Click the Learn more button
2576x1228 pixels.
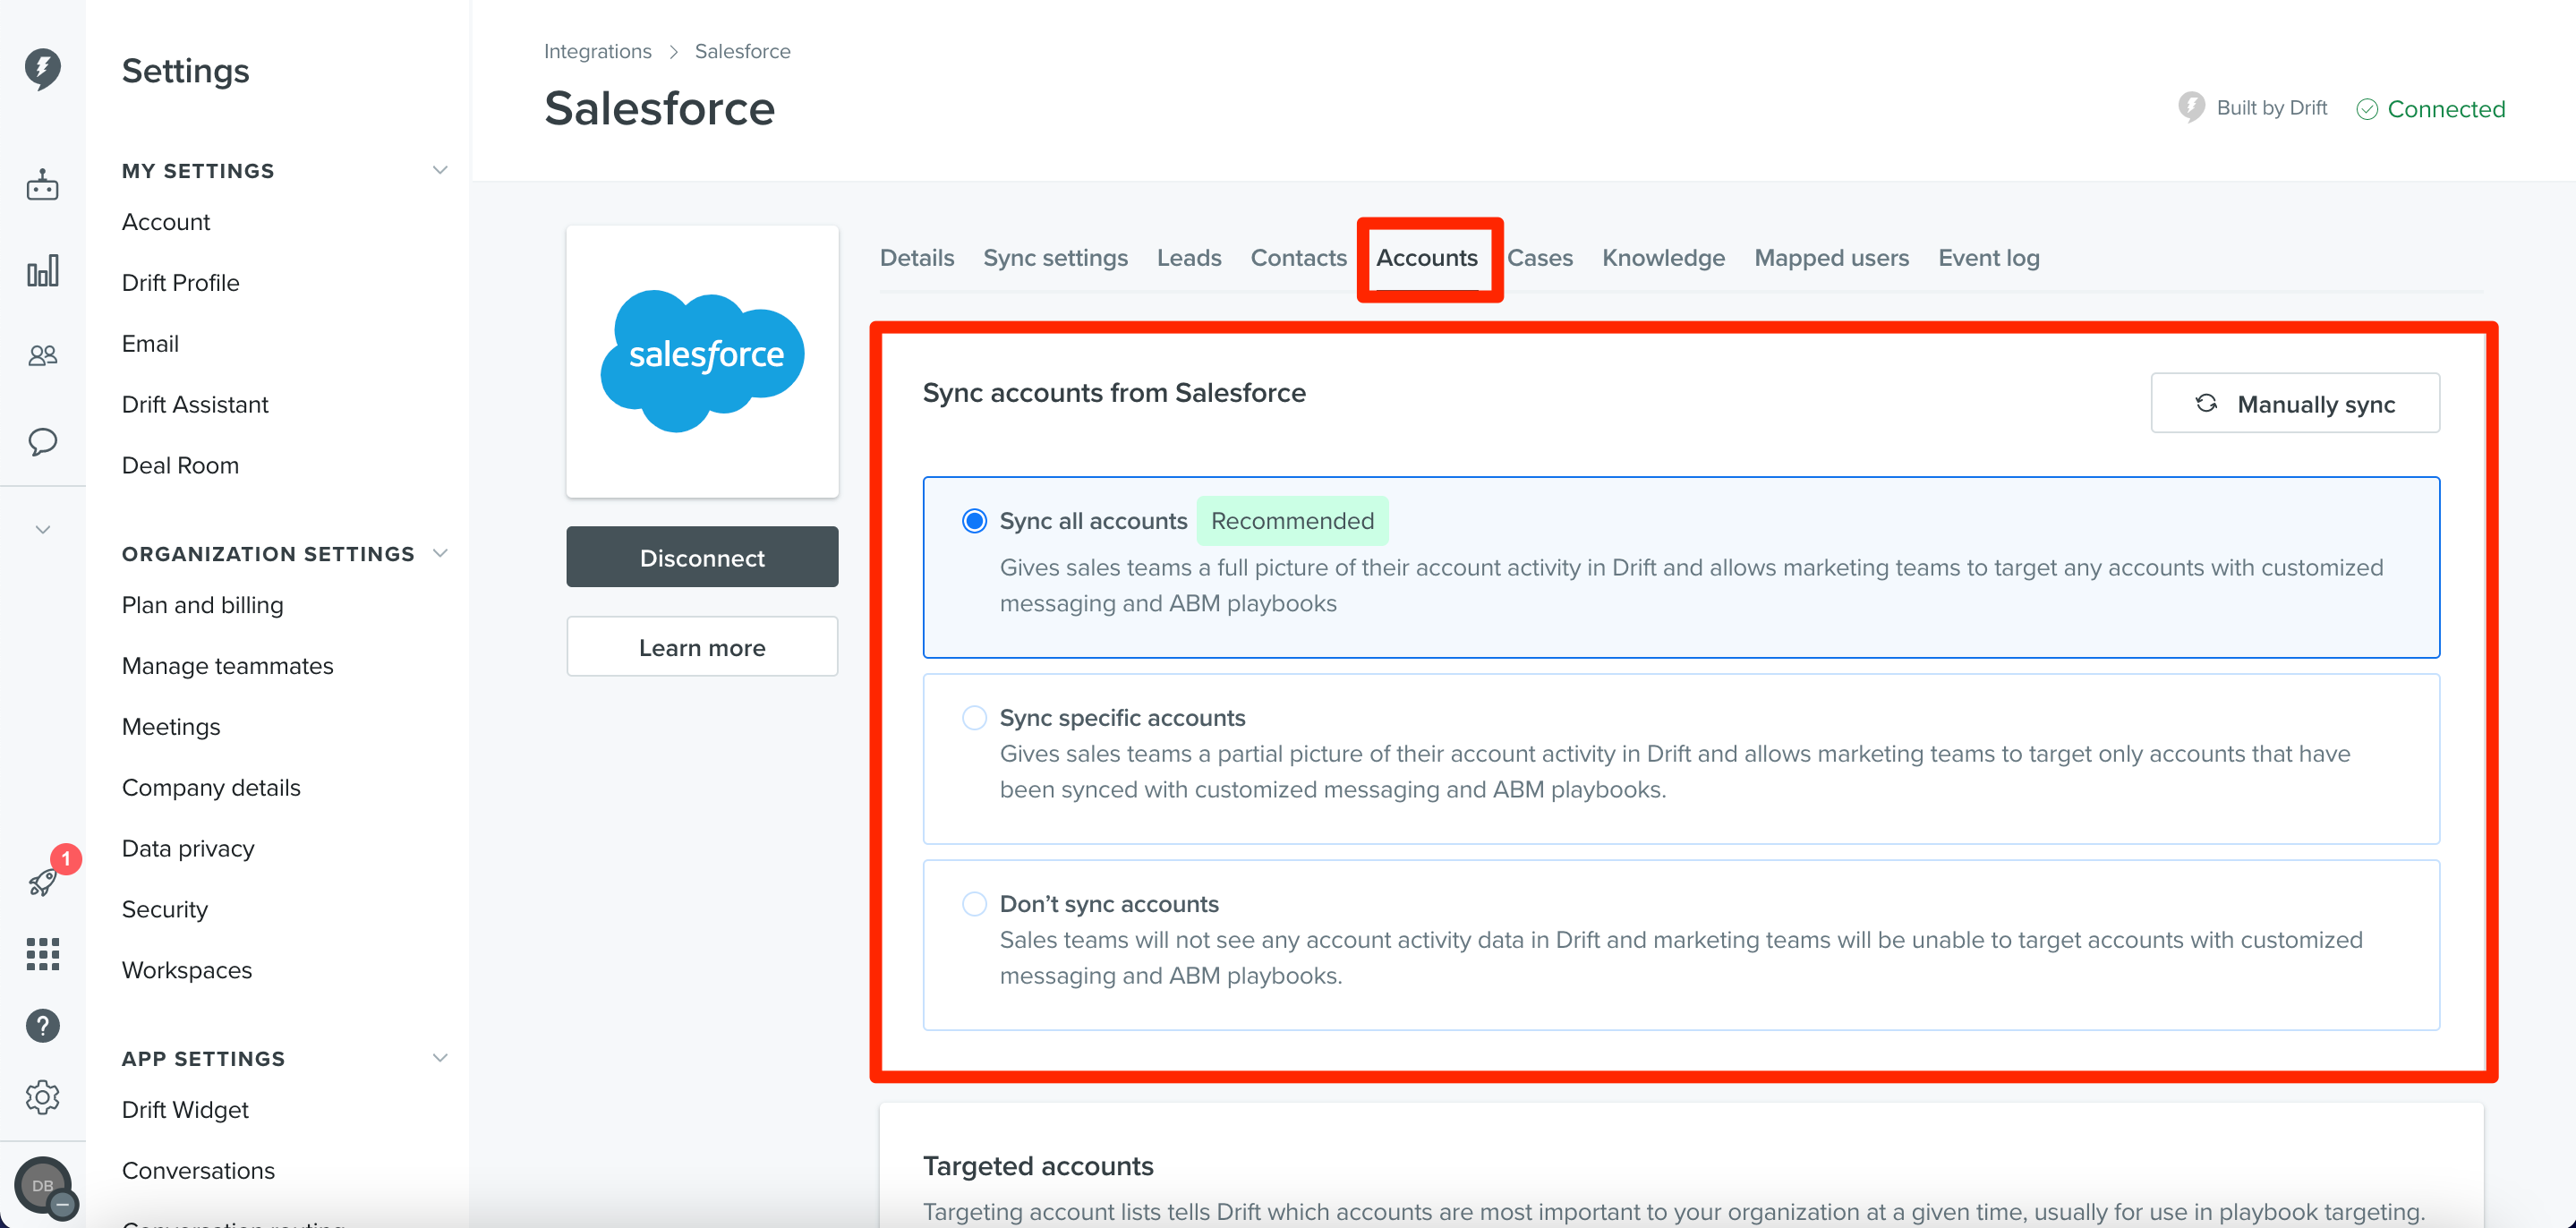click(702, 647)
